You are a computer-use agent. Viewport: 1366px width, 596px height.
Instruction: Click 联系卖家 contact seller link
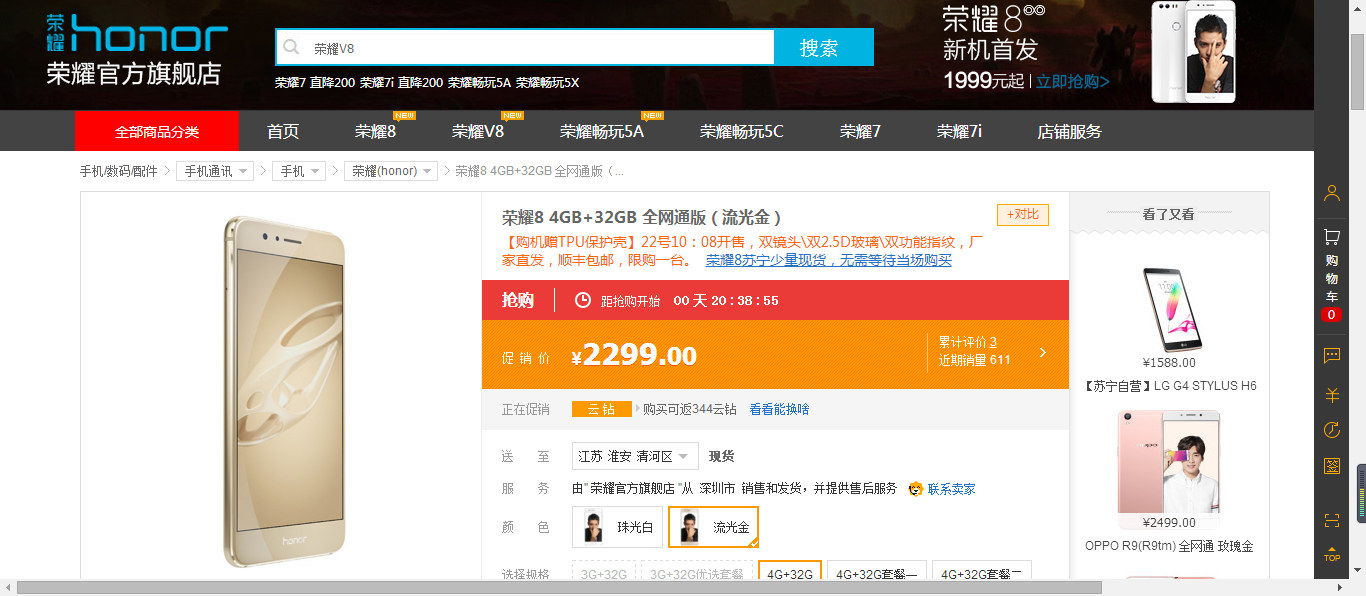click(951, 489)
